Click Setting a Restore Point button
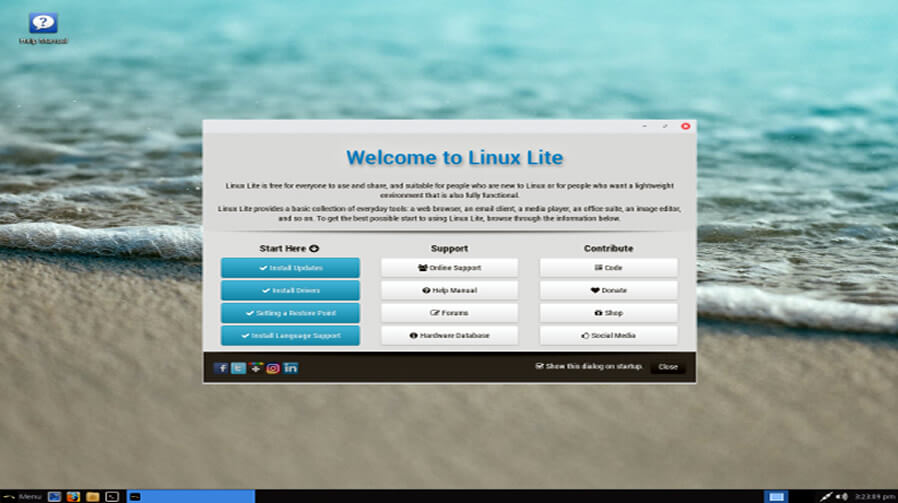 point(290,313)
